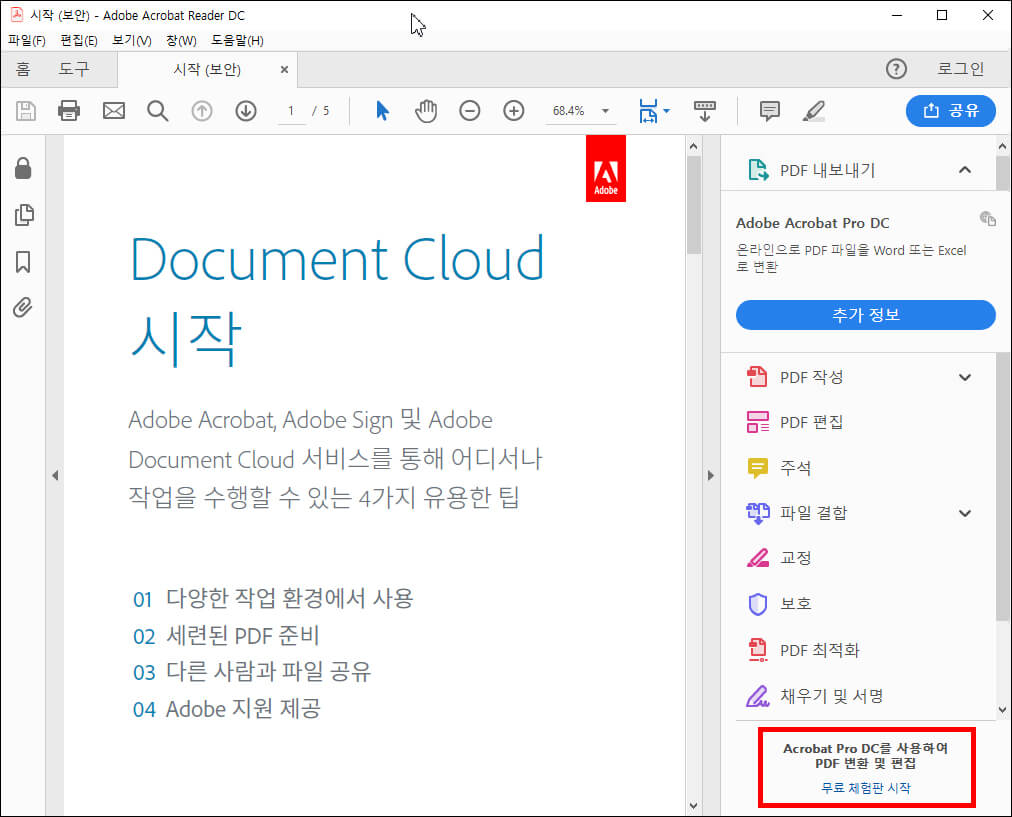Zoom in with the plus icon
Screen dimensions: 1012x817
coord(514,111)
